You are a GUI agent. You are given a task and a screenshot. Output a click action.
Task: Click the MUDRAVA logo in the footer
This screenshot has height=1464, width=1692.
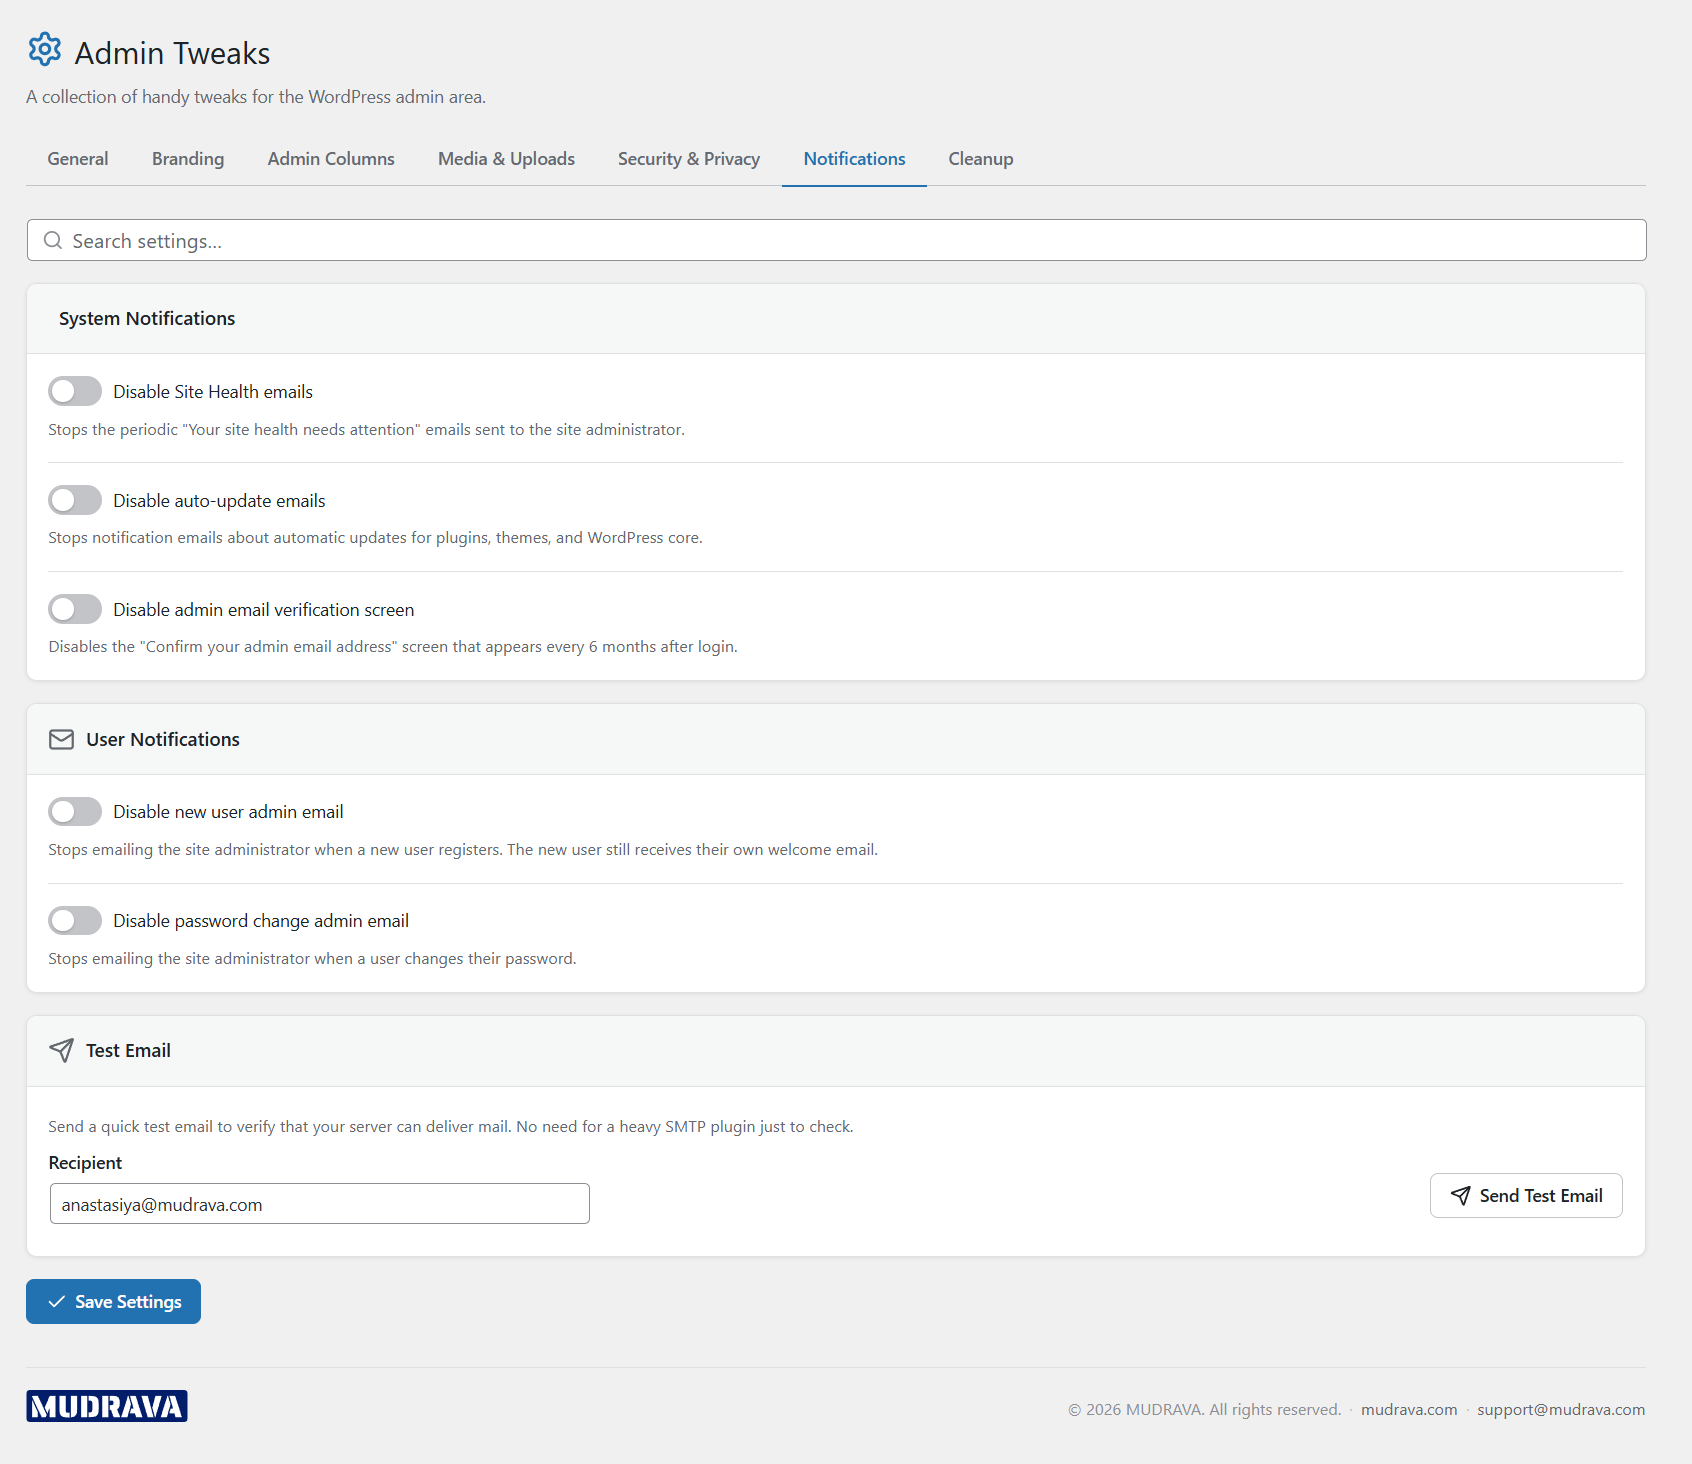[106, 1405]
